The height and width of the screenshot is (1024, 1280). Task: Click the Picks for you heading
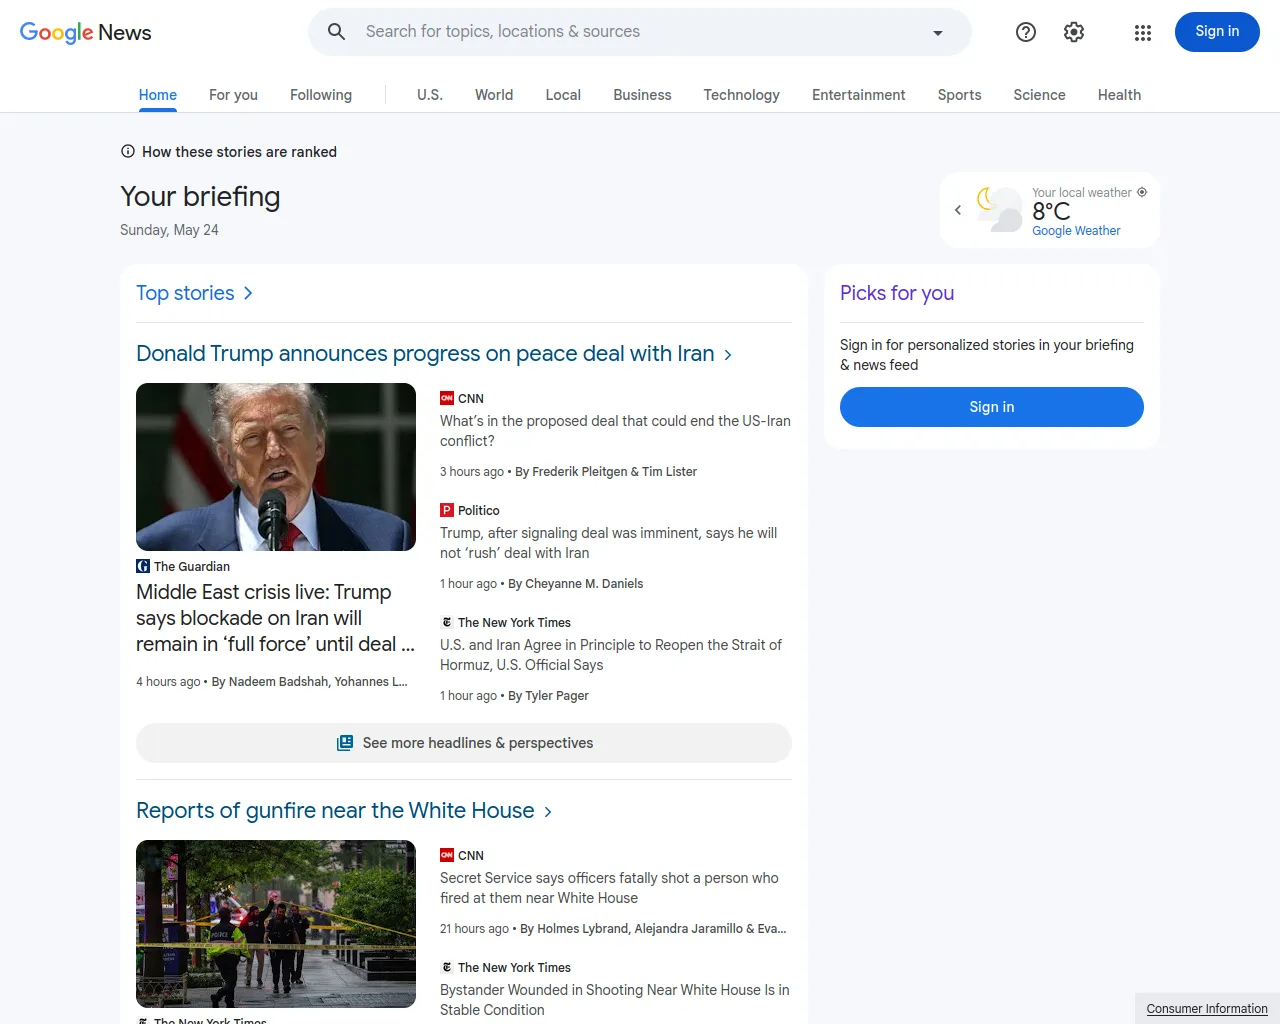pos(897,293)
